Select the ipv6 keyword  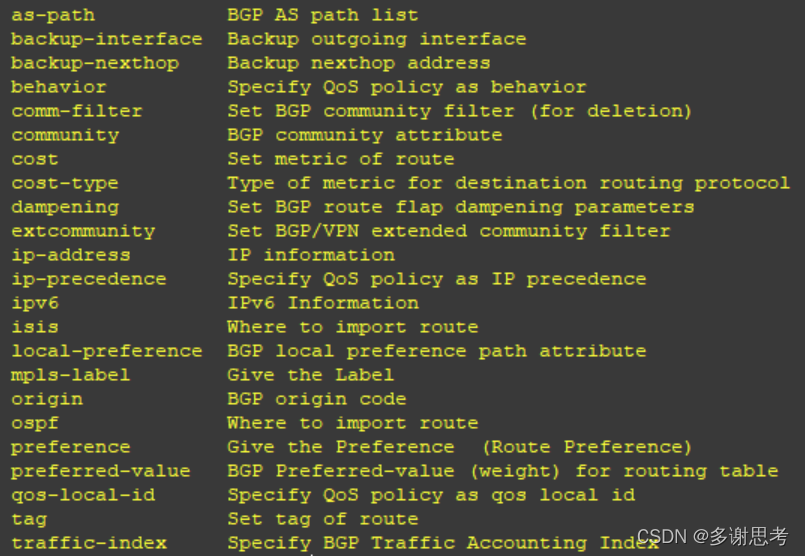coord(35,303)
